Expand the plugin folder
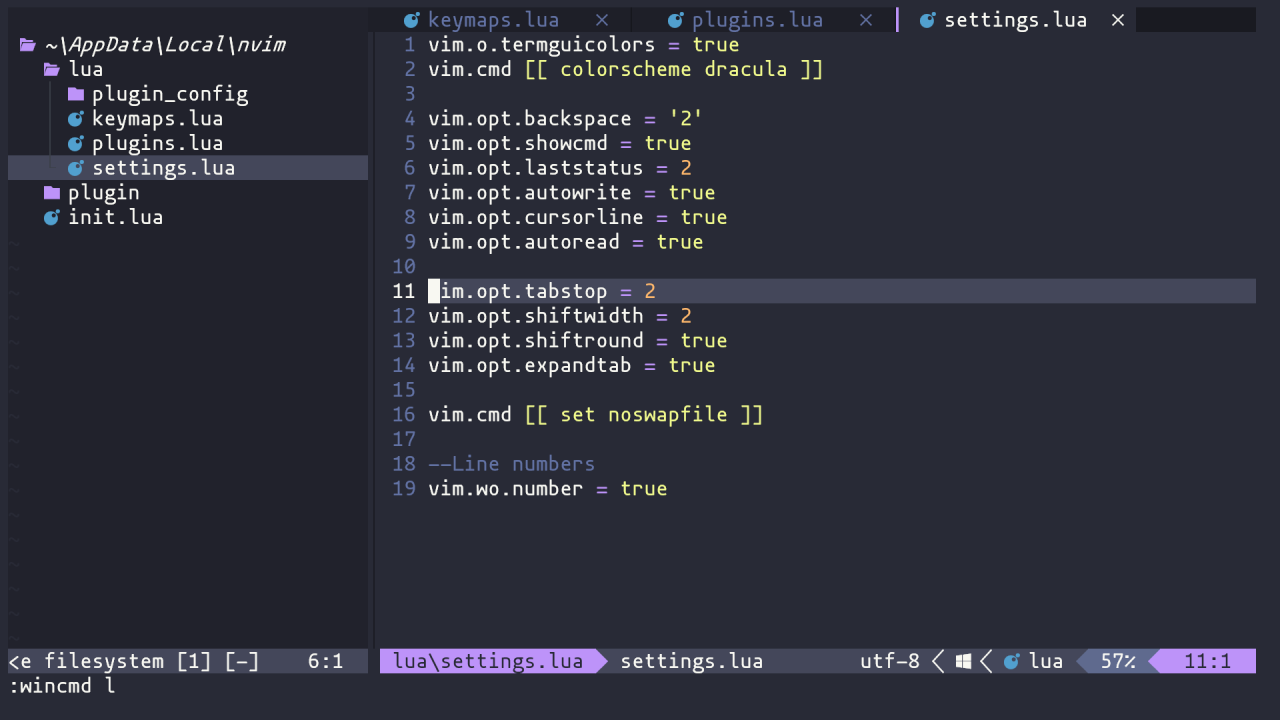The width and height of the screenshot is (1280, 720). [x=104, y=192]
